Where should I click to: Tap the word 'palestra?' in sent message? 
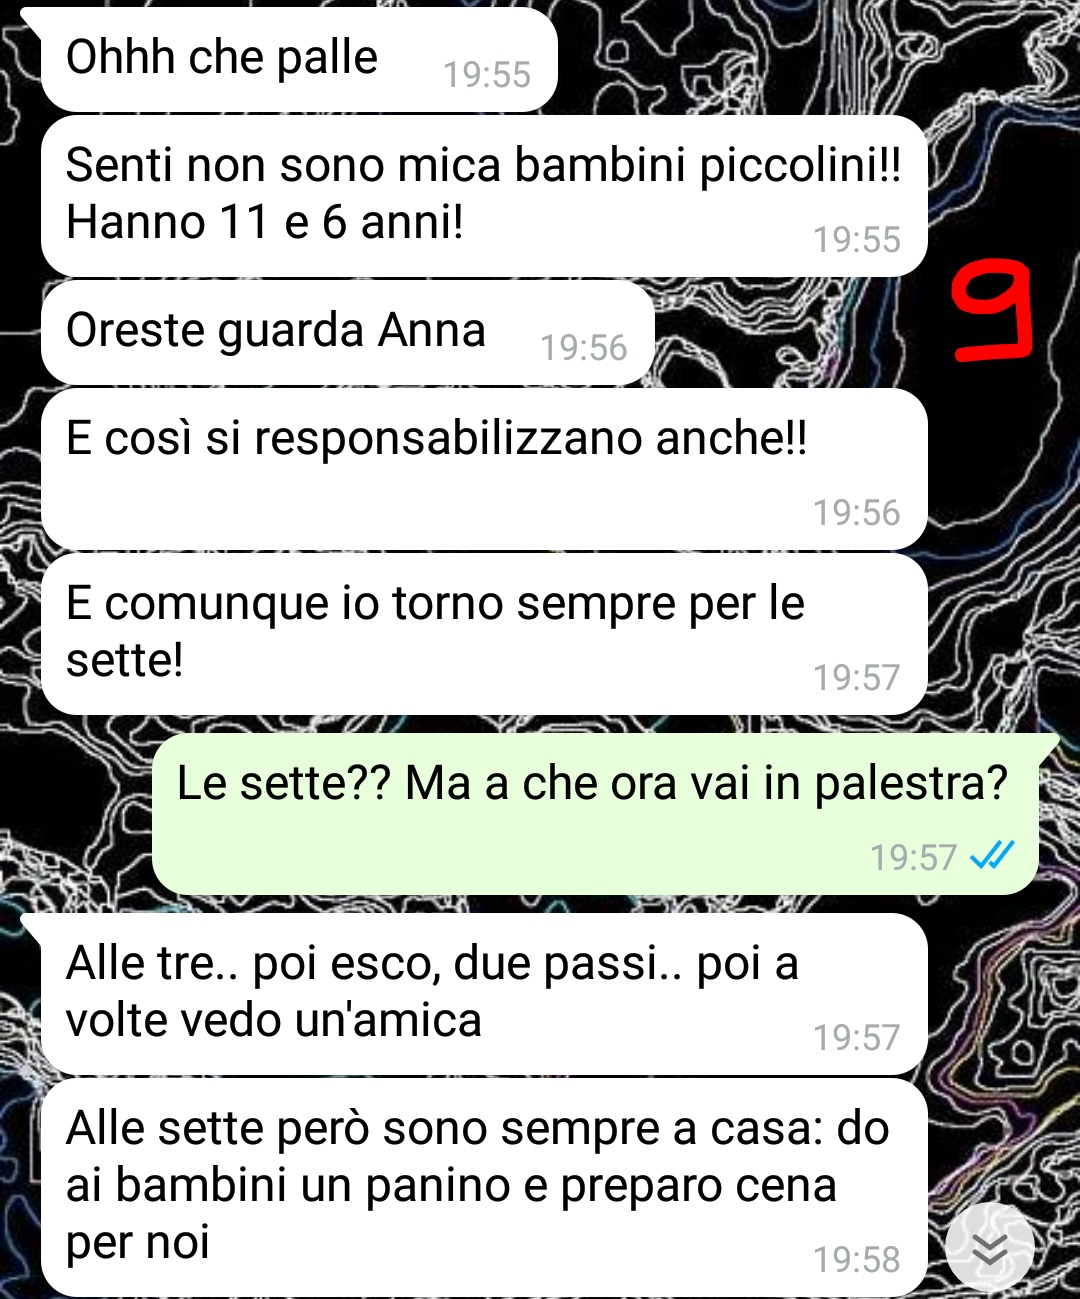pyautogui.click(x=911, y=785)
